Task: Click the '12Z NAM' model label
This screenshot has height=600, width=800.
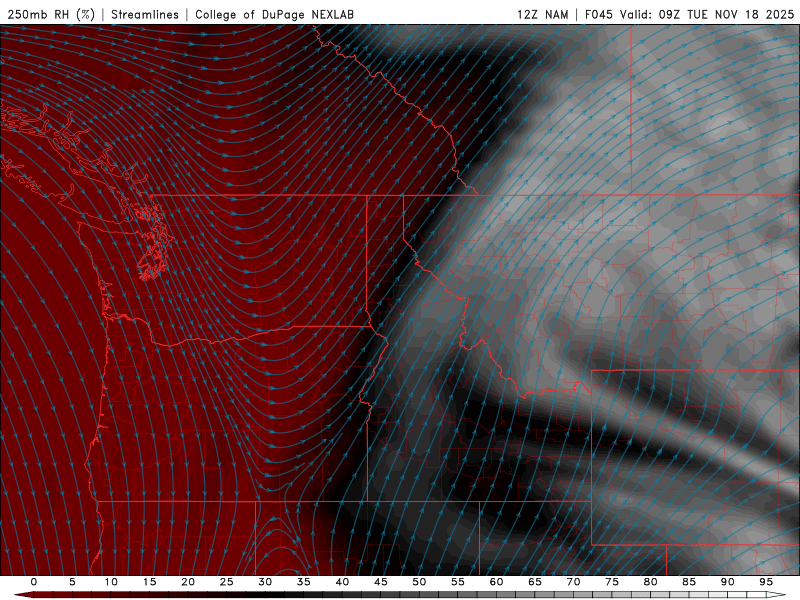Action: coord(542,14)
